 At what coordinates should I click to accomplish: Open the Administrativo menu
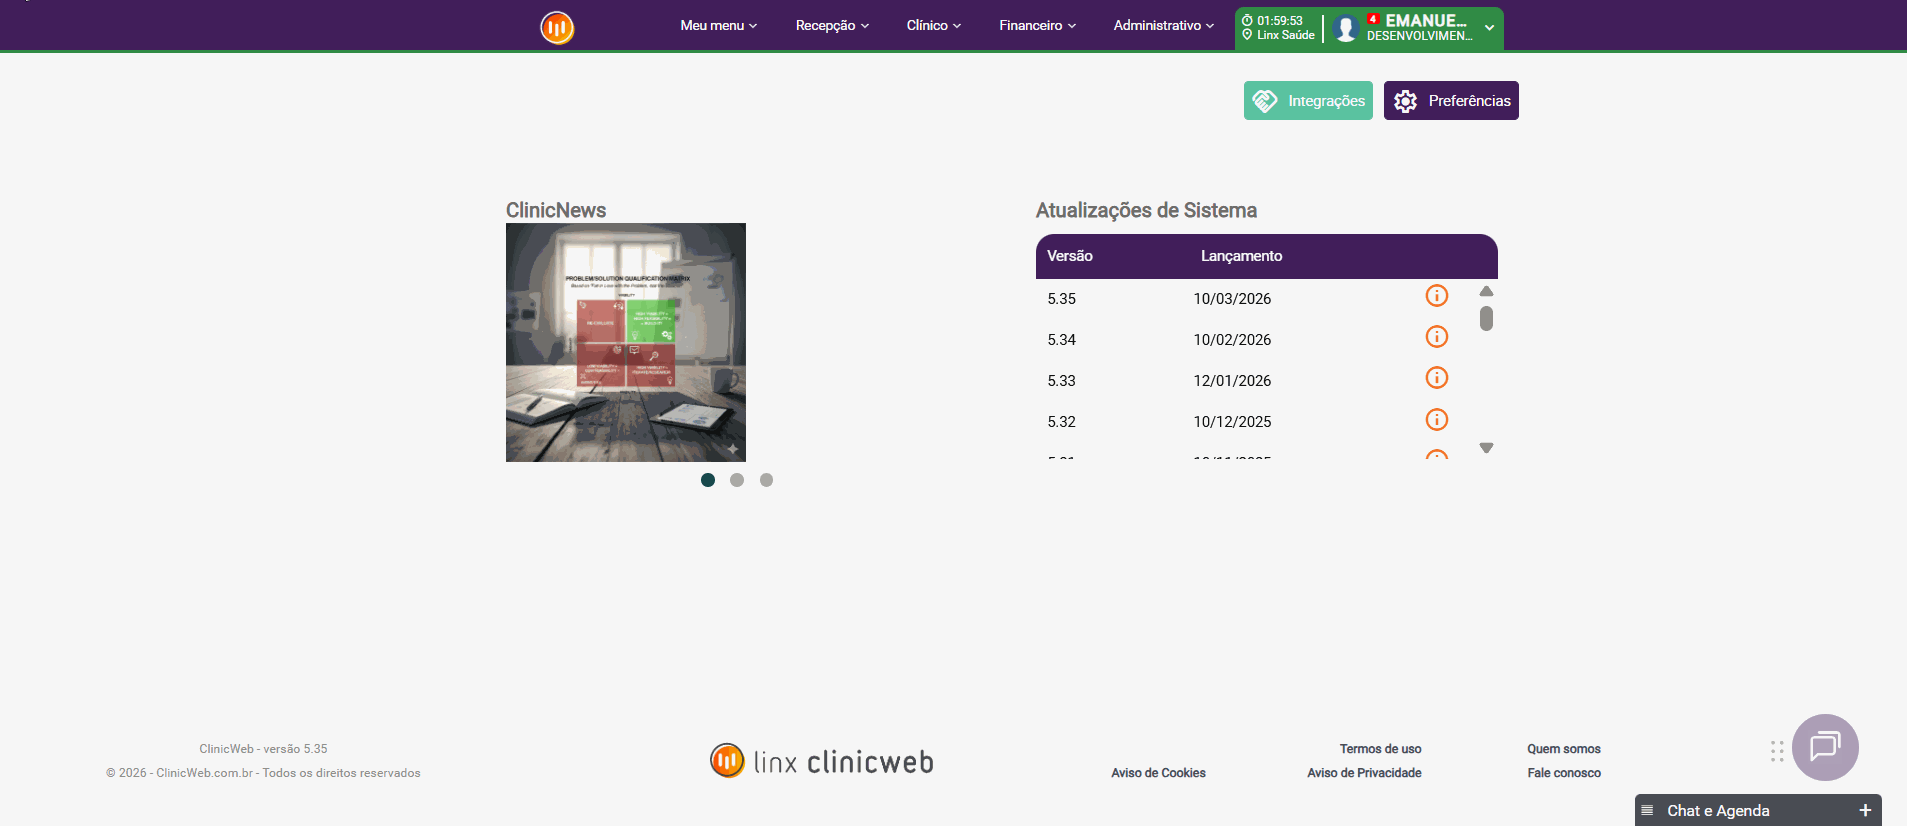click(1163, 26)
